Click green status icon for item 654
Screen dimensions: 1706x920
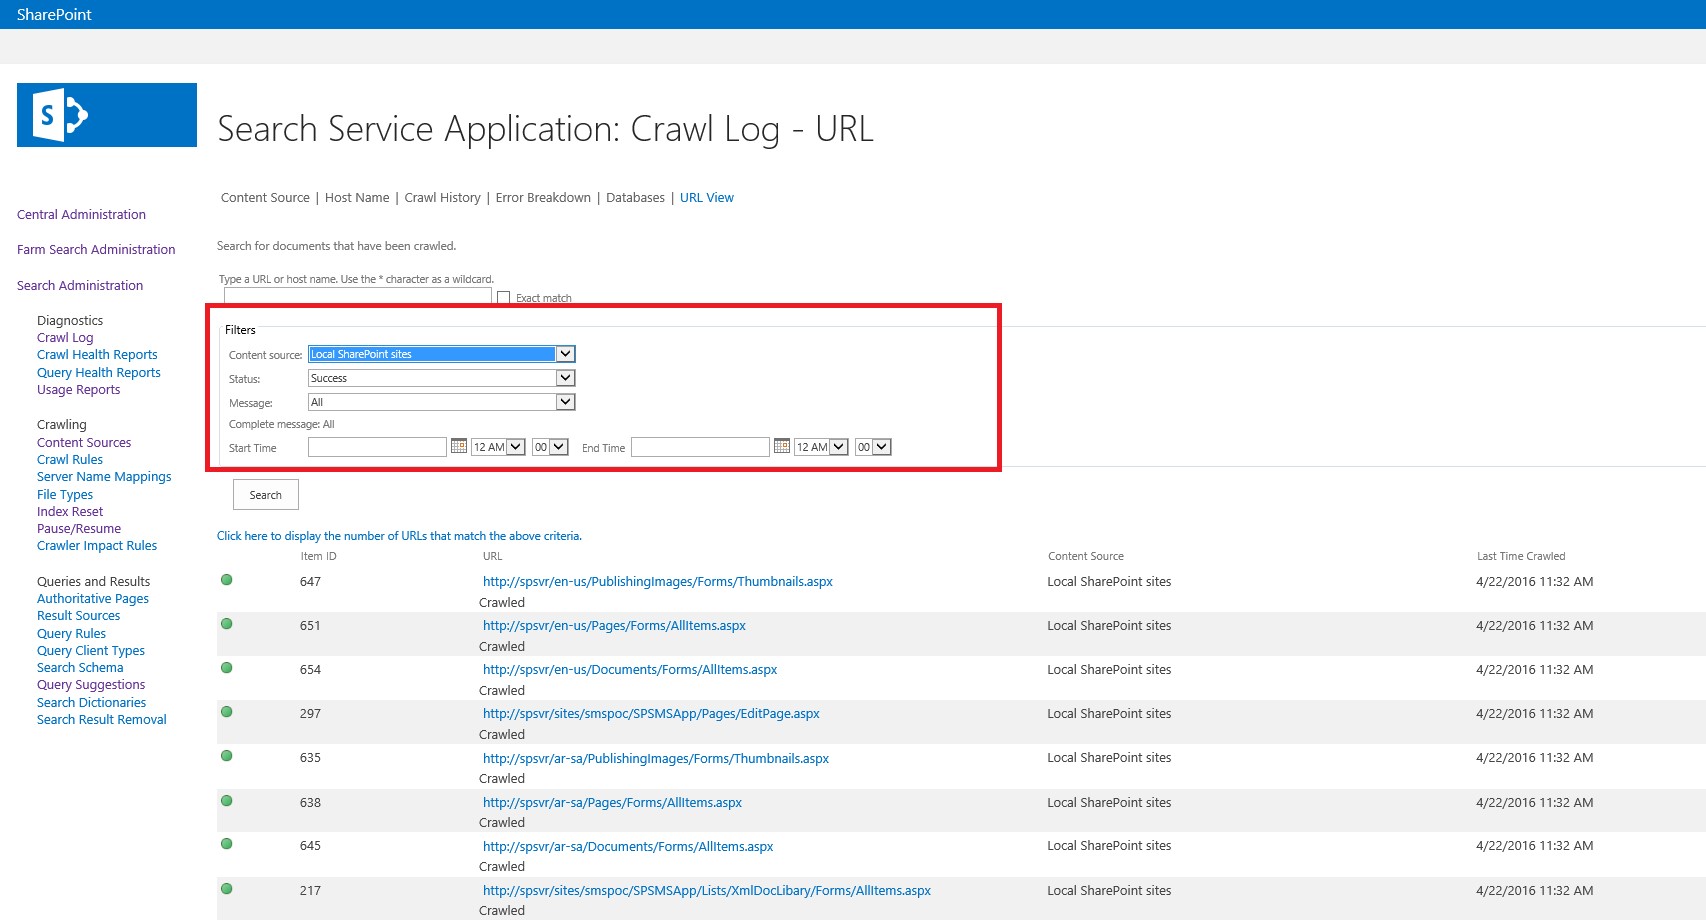point(227,668)
